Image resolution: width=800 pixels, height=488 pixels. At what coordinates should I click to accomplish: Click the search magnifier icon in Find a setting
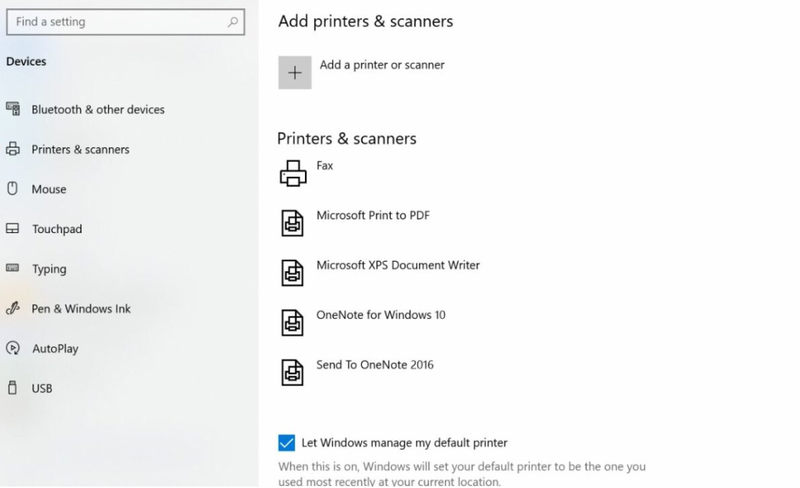pyautogui.click(x=233, y=22)
